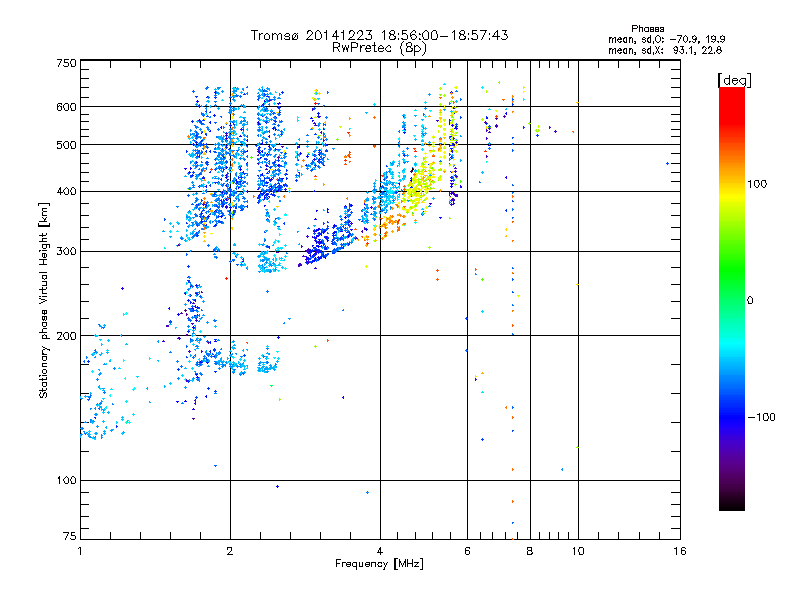
Task: Click the black bottom of the color bar
Action: click(732, 503)
